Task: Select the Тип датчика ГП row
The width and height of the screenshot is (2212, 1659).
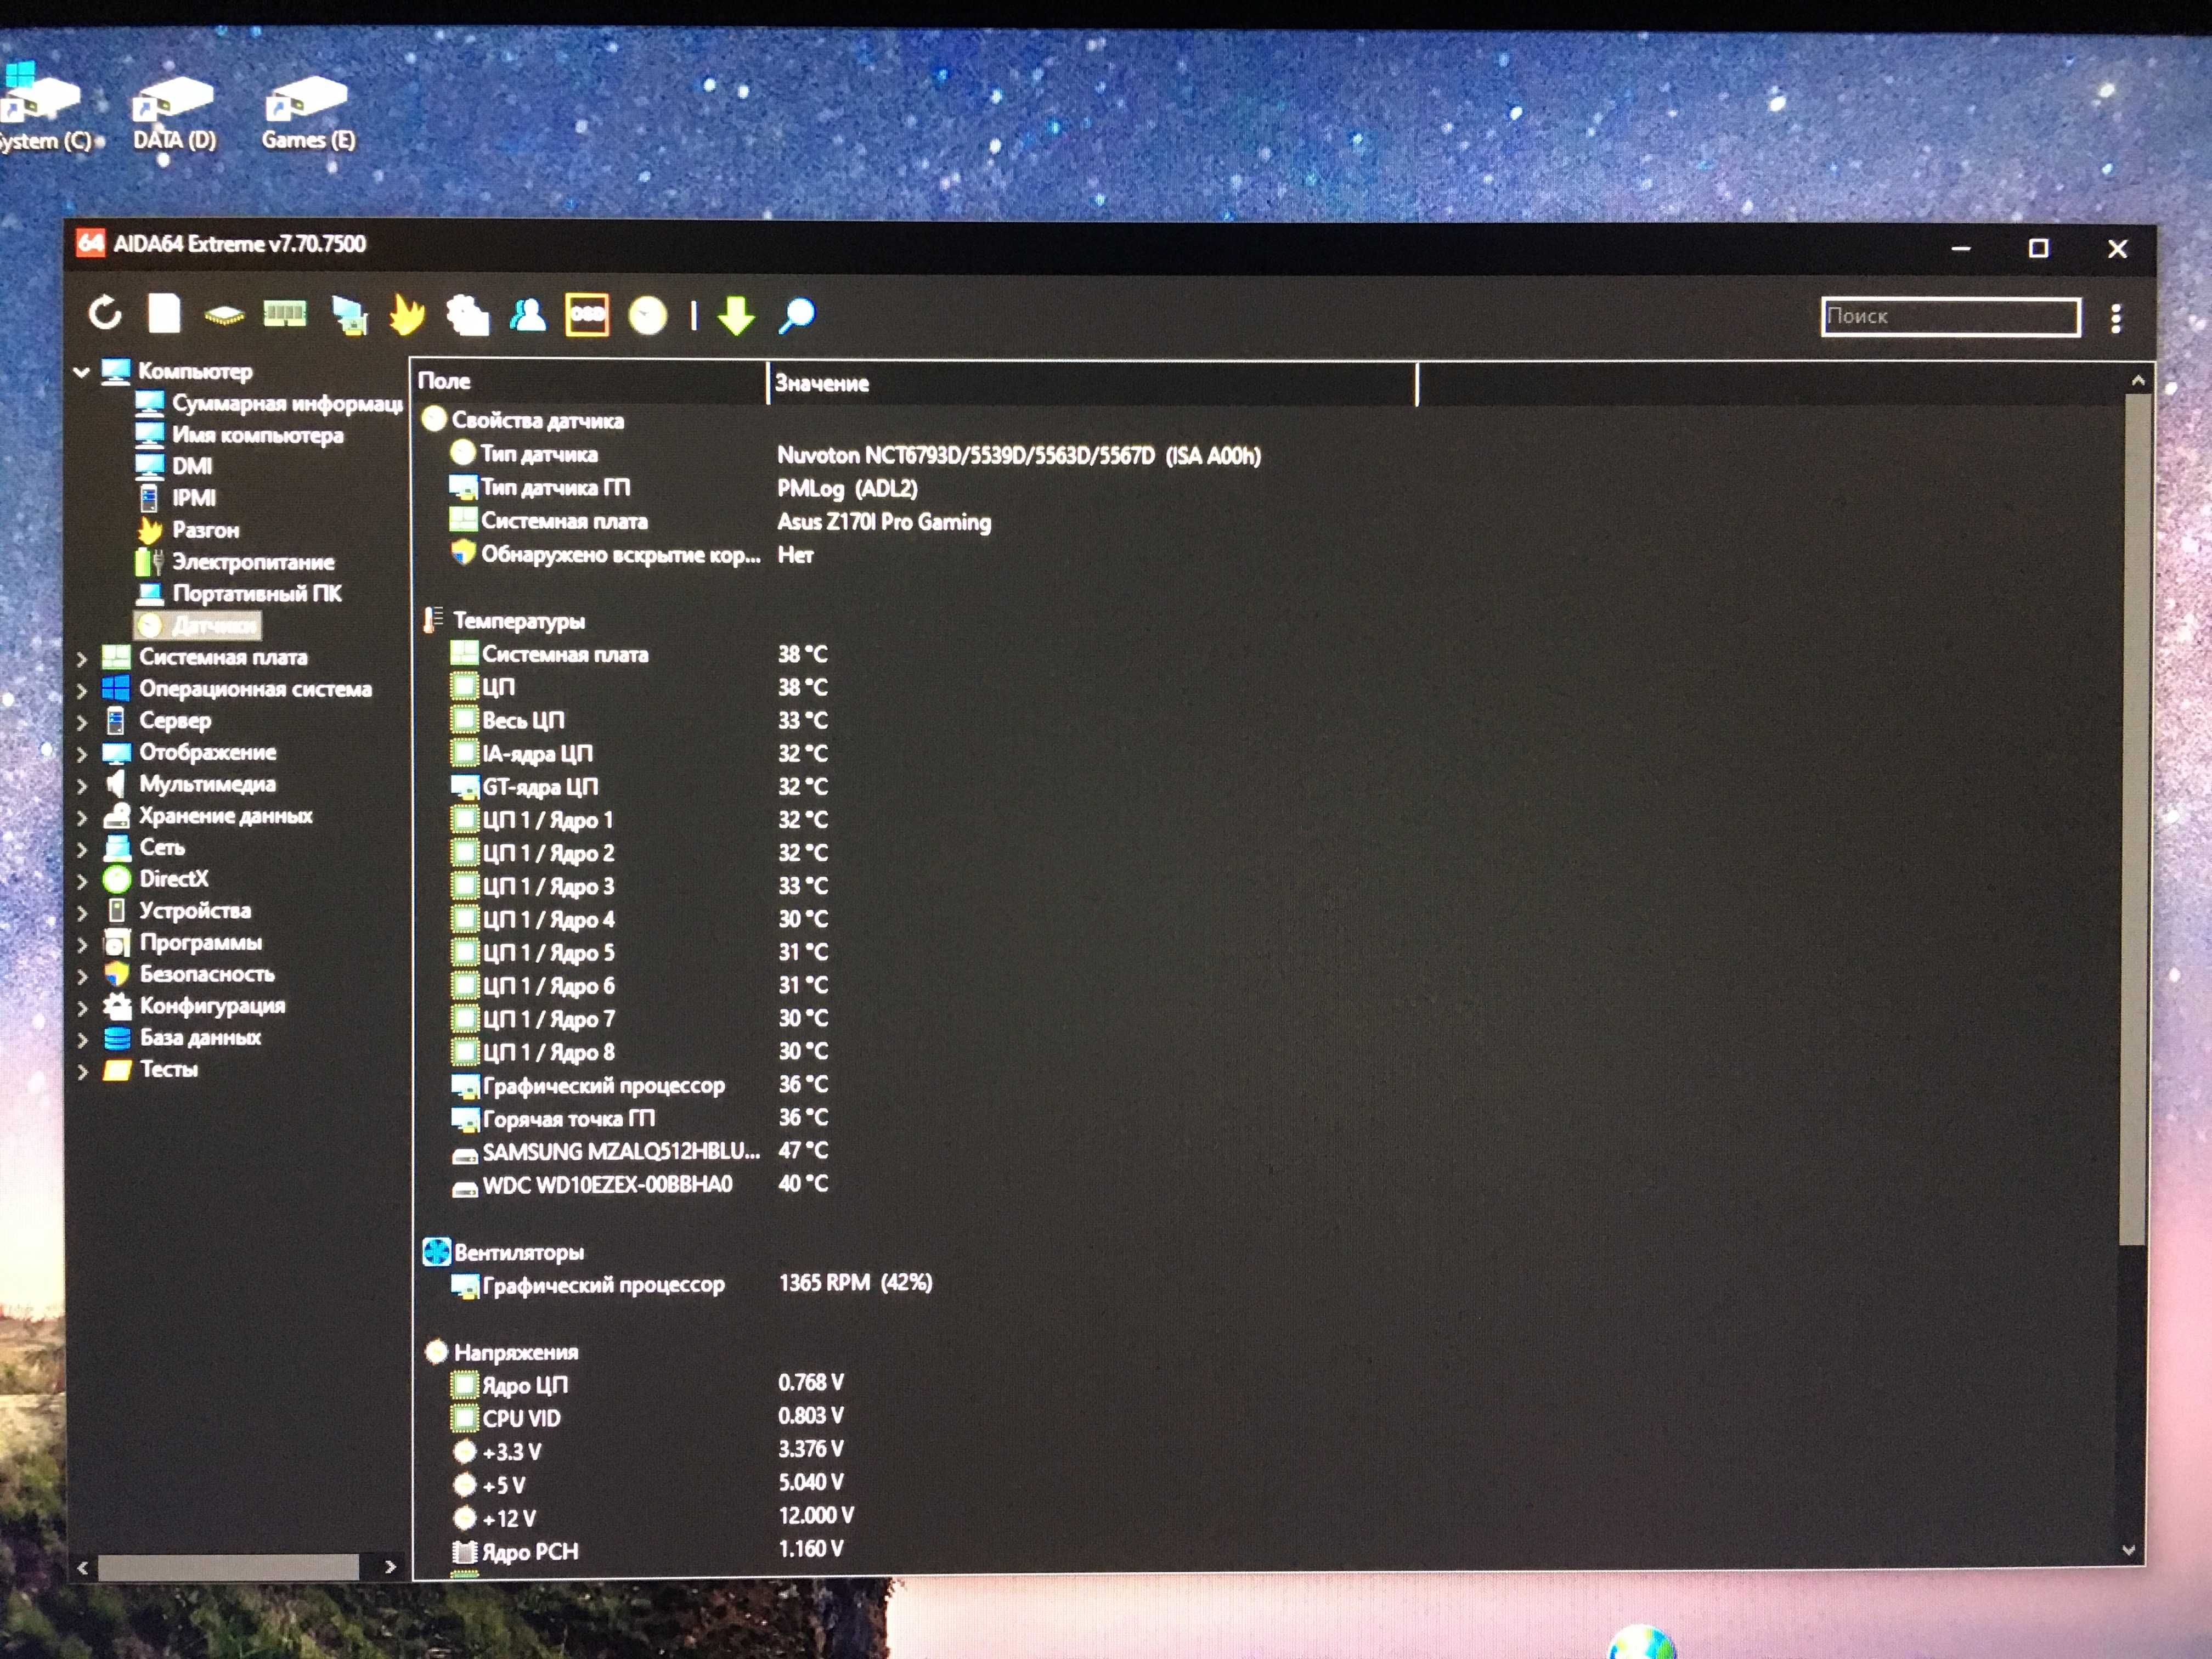Action: click(x=684, y=488)
